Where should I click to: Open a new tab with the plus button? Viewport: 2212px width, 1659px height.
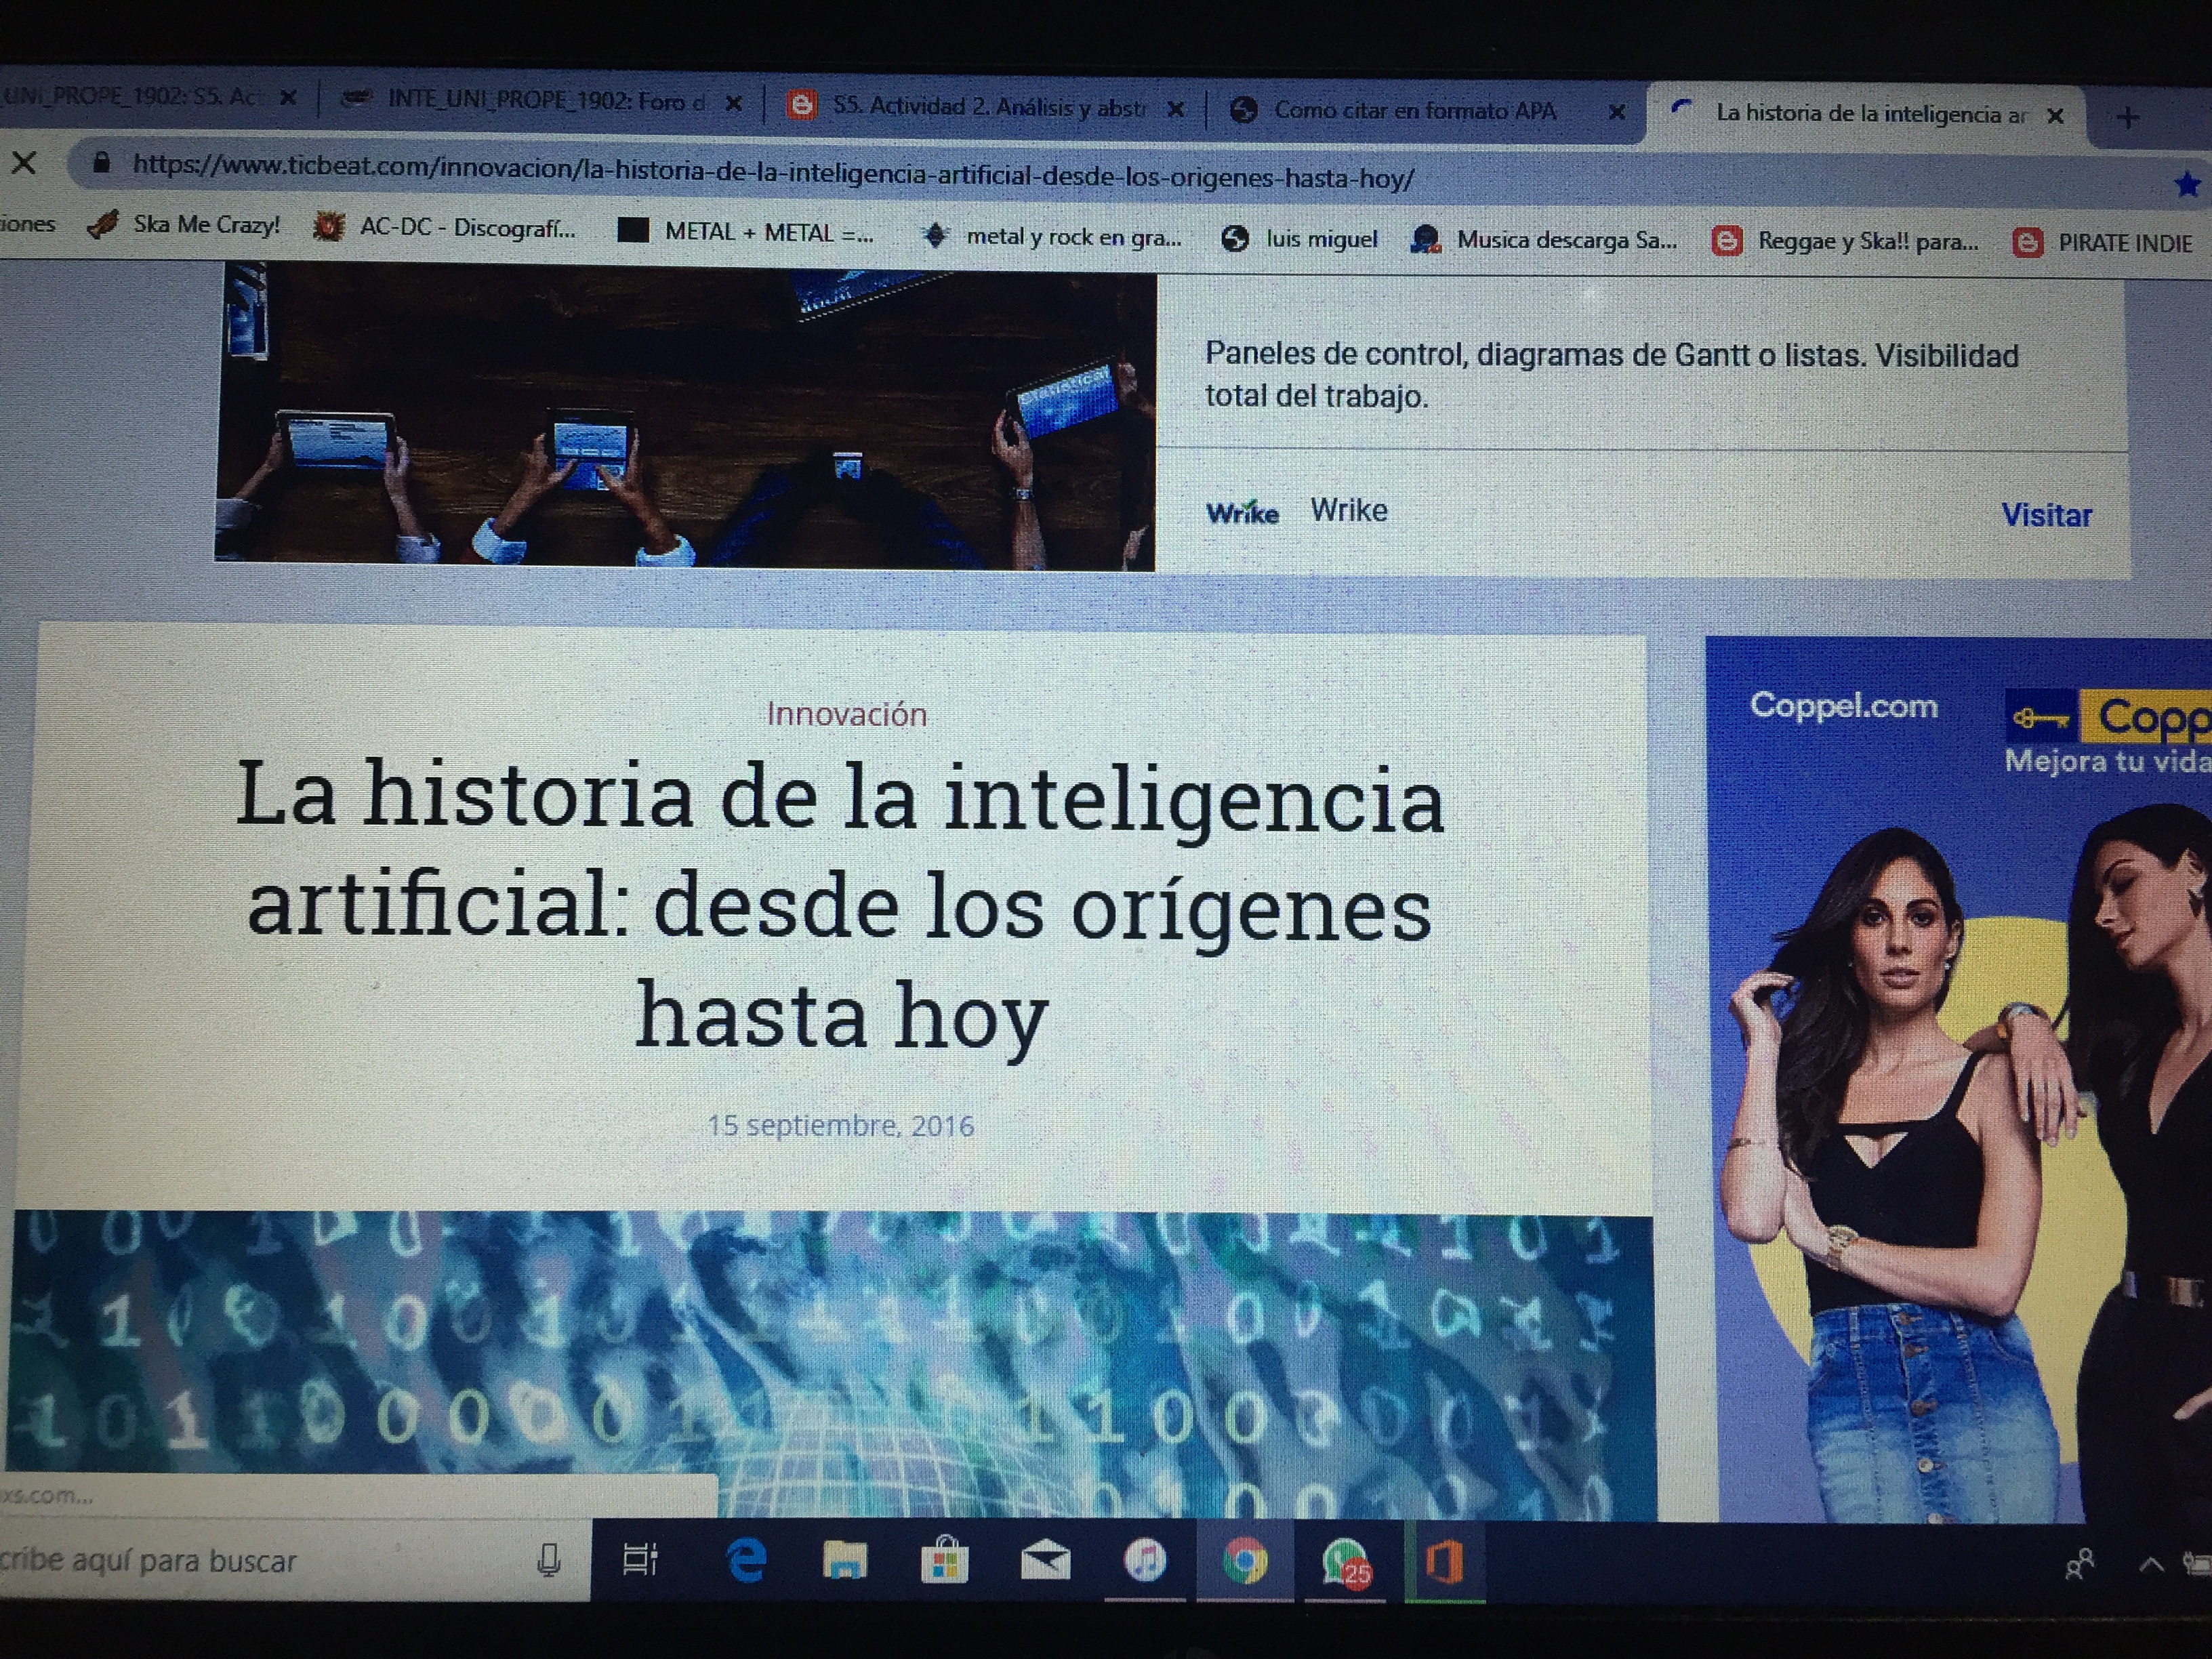(2128, 118)
